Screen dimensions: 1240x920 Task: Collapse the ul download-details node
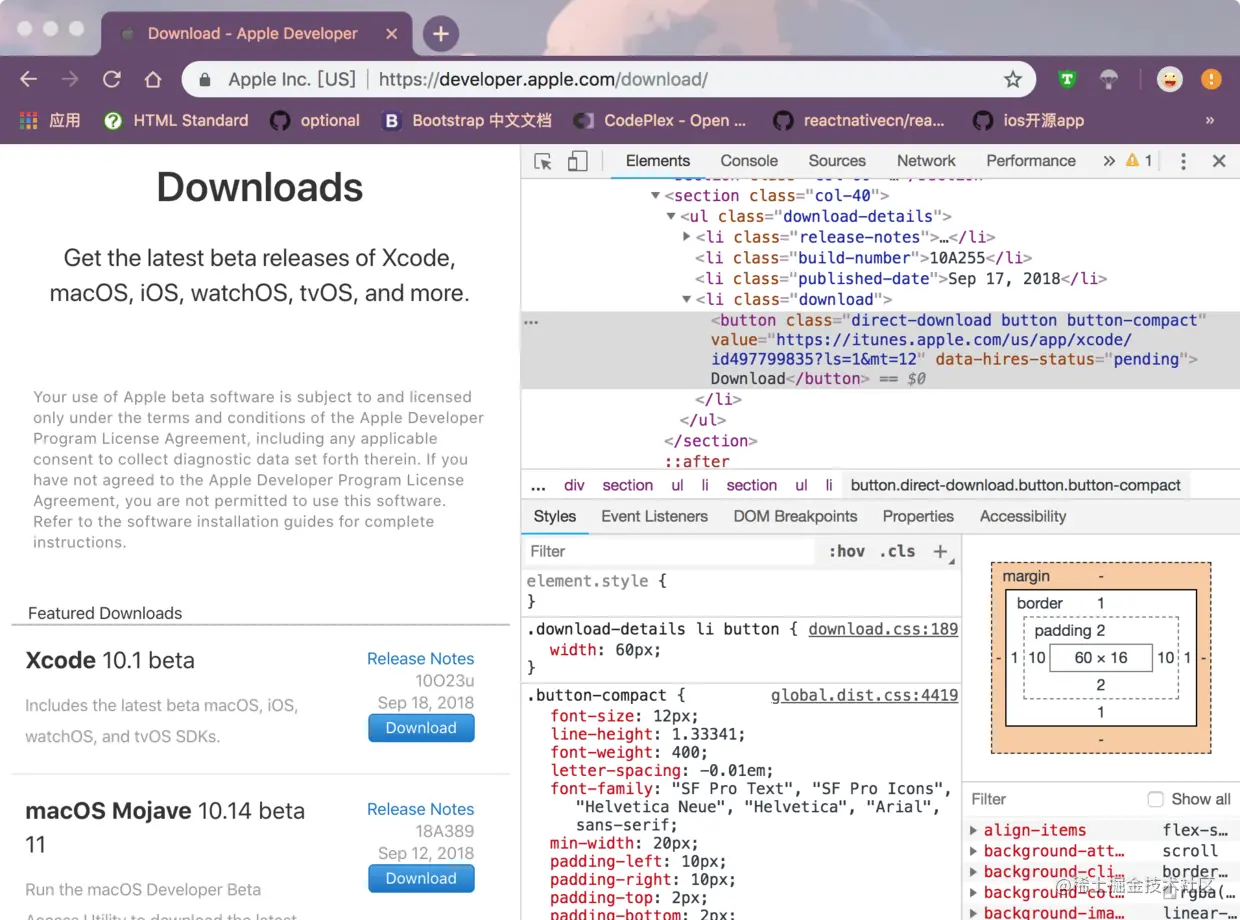[x=671, y=217]
